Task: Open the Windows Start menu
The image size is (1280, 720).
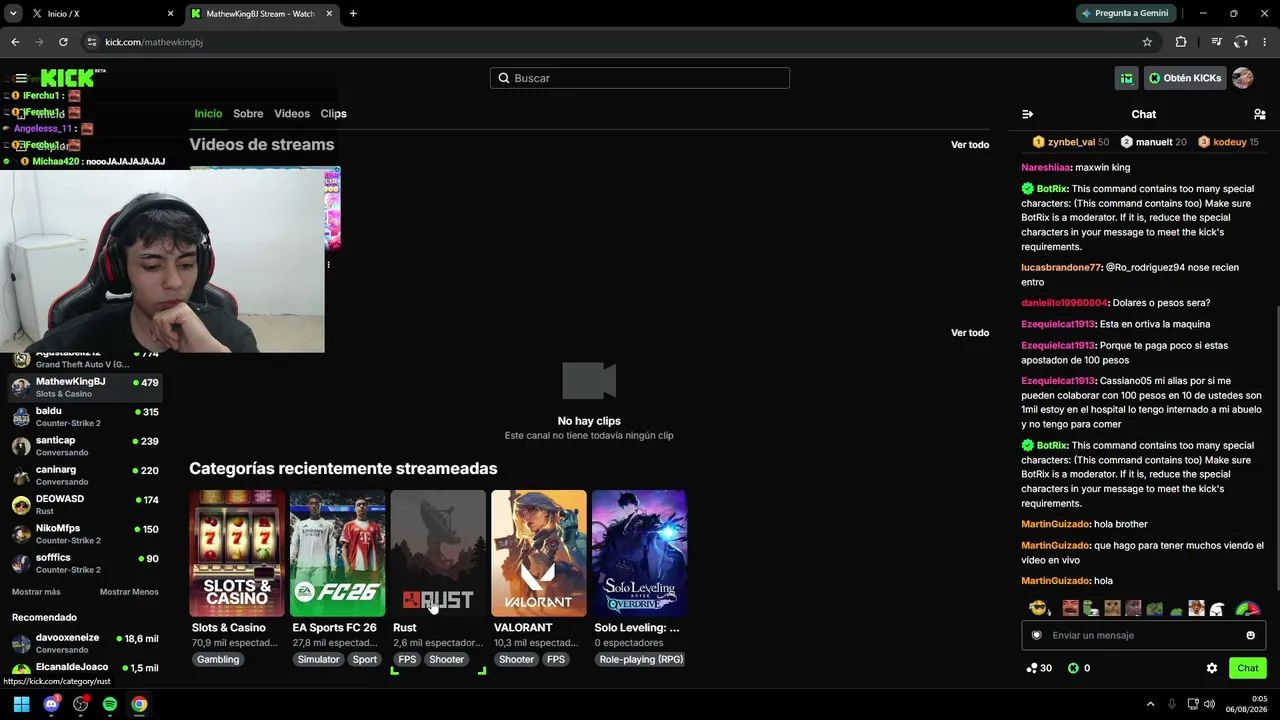Action: [x=21, y=704]
